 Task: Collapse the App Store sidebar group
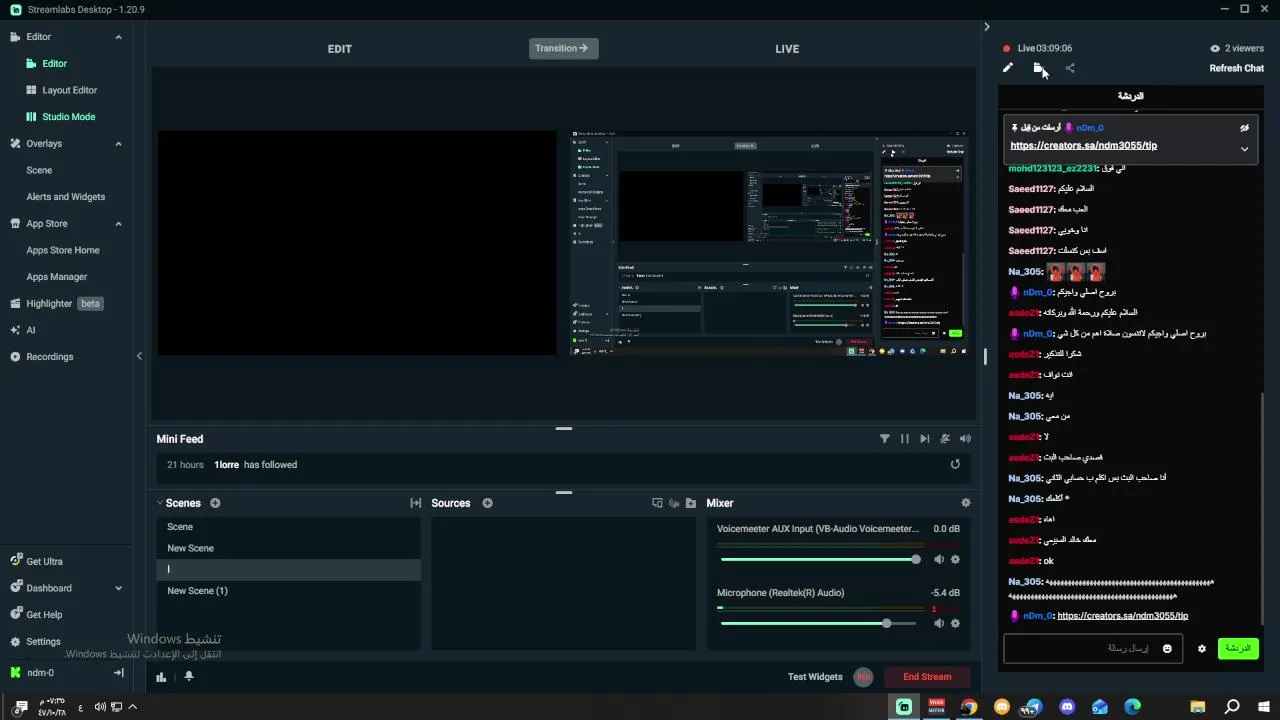point(118,224)
